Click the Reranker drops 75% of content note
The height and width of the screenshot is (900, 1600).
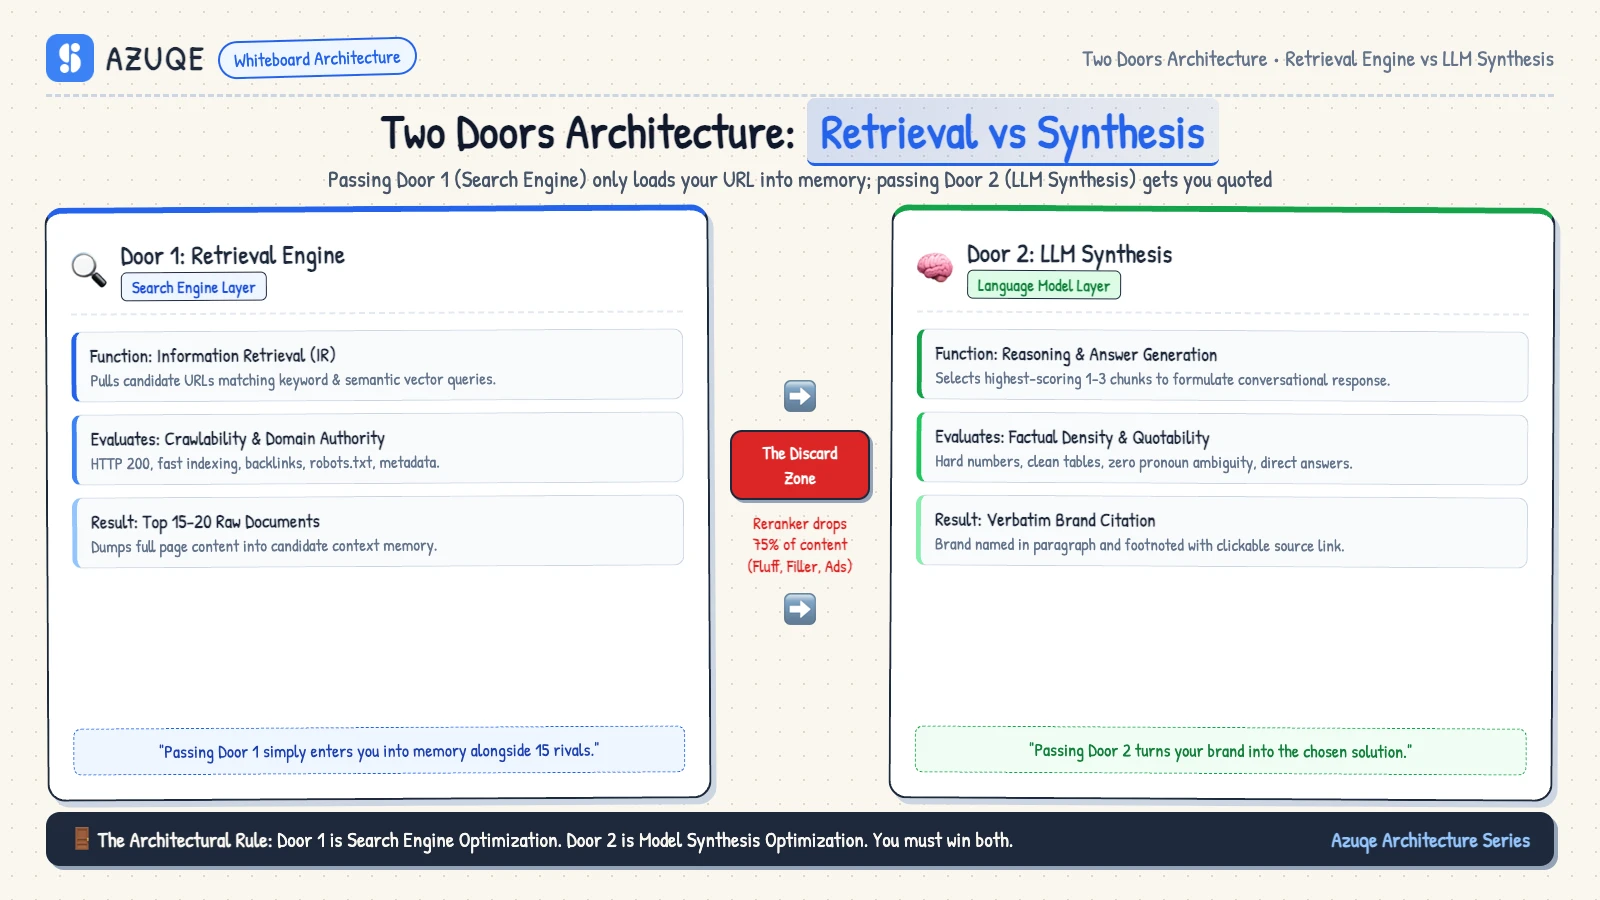click(x=800, y=545)
